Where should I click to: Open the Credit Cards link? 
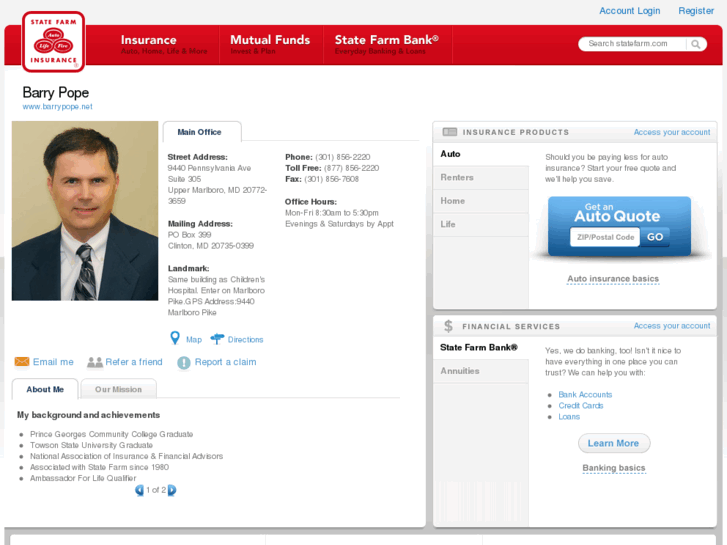coord(580,406)
